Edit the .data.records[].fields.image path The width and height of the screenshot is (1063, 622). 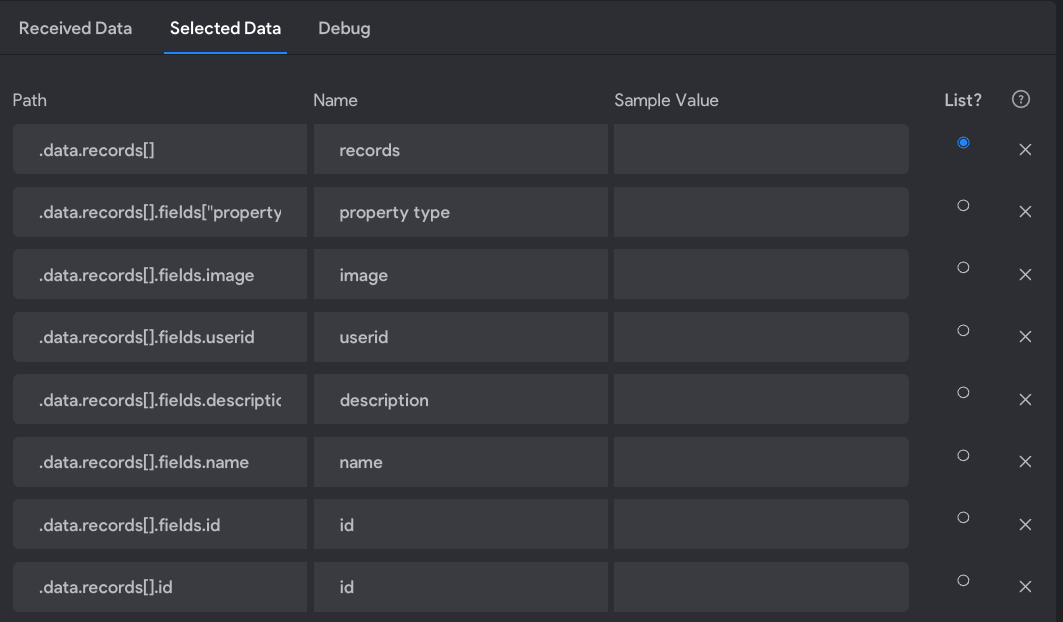tap(160, 275)
